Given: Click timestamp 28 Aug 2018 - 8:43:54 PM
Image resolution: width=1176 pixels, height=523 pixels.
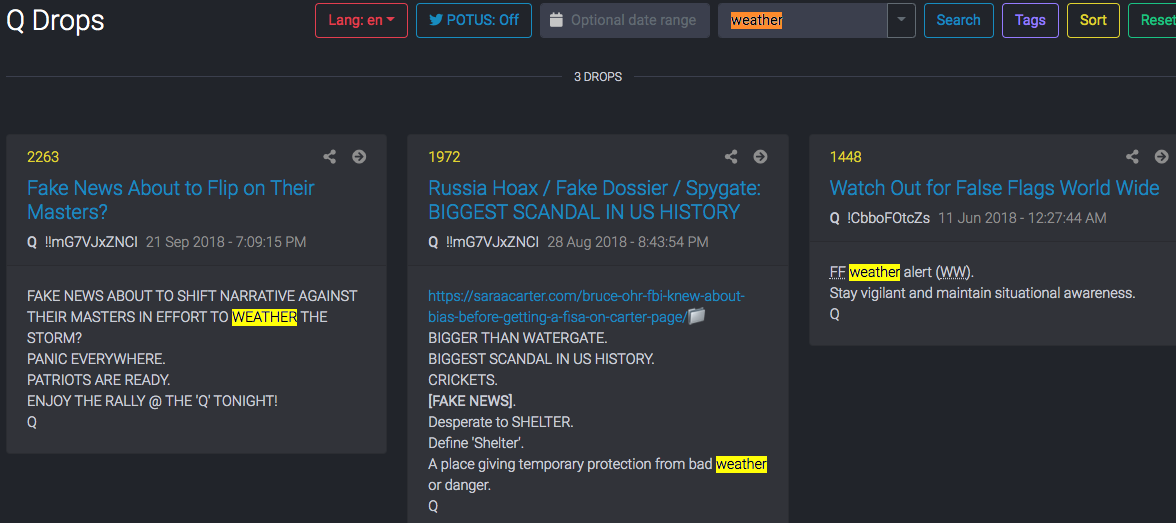Looking at the screenshot, I should click(628, 242).
